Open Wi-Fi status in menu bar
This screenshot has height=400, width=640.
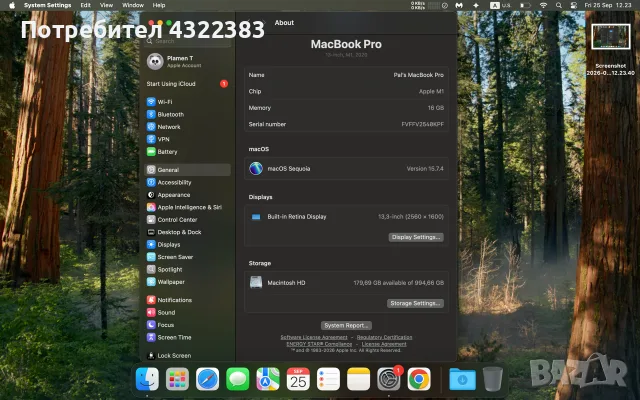click(543, 5)
